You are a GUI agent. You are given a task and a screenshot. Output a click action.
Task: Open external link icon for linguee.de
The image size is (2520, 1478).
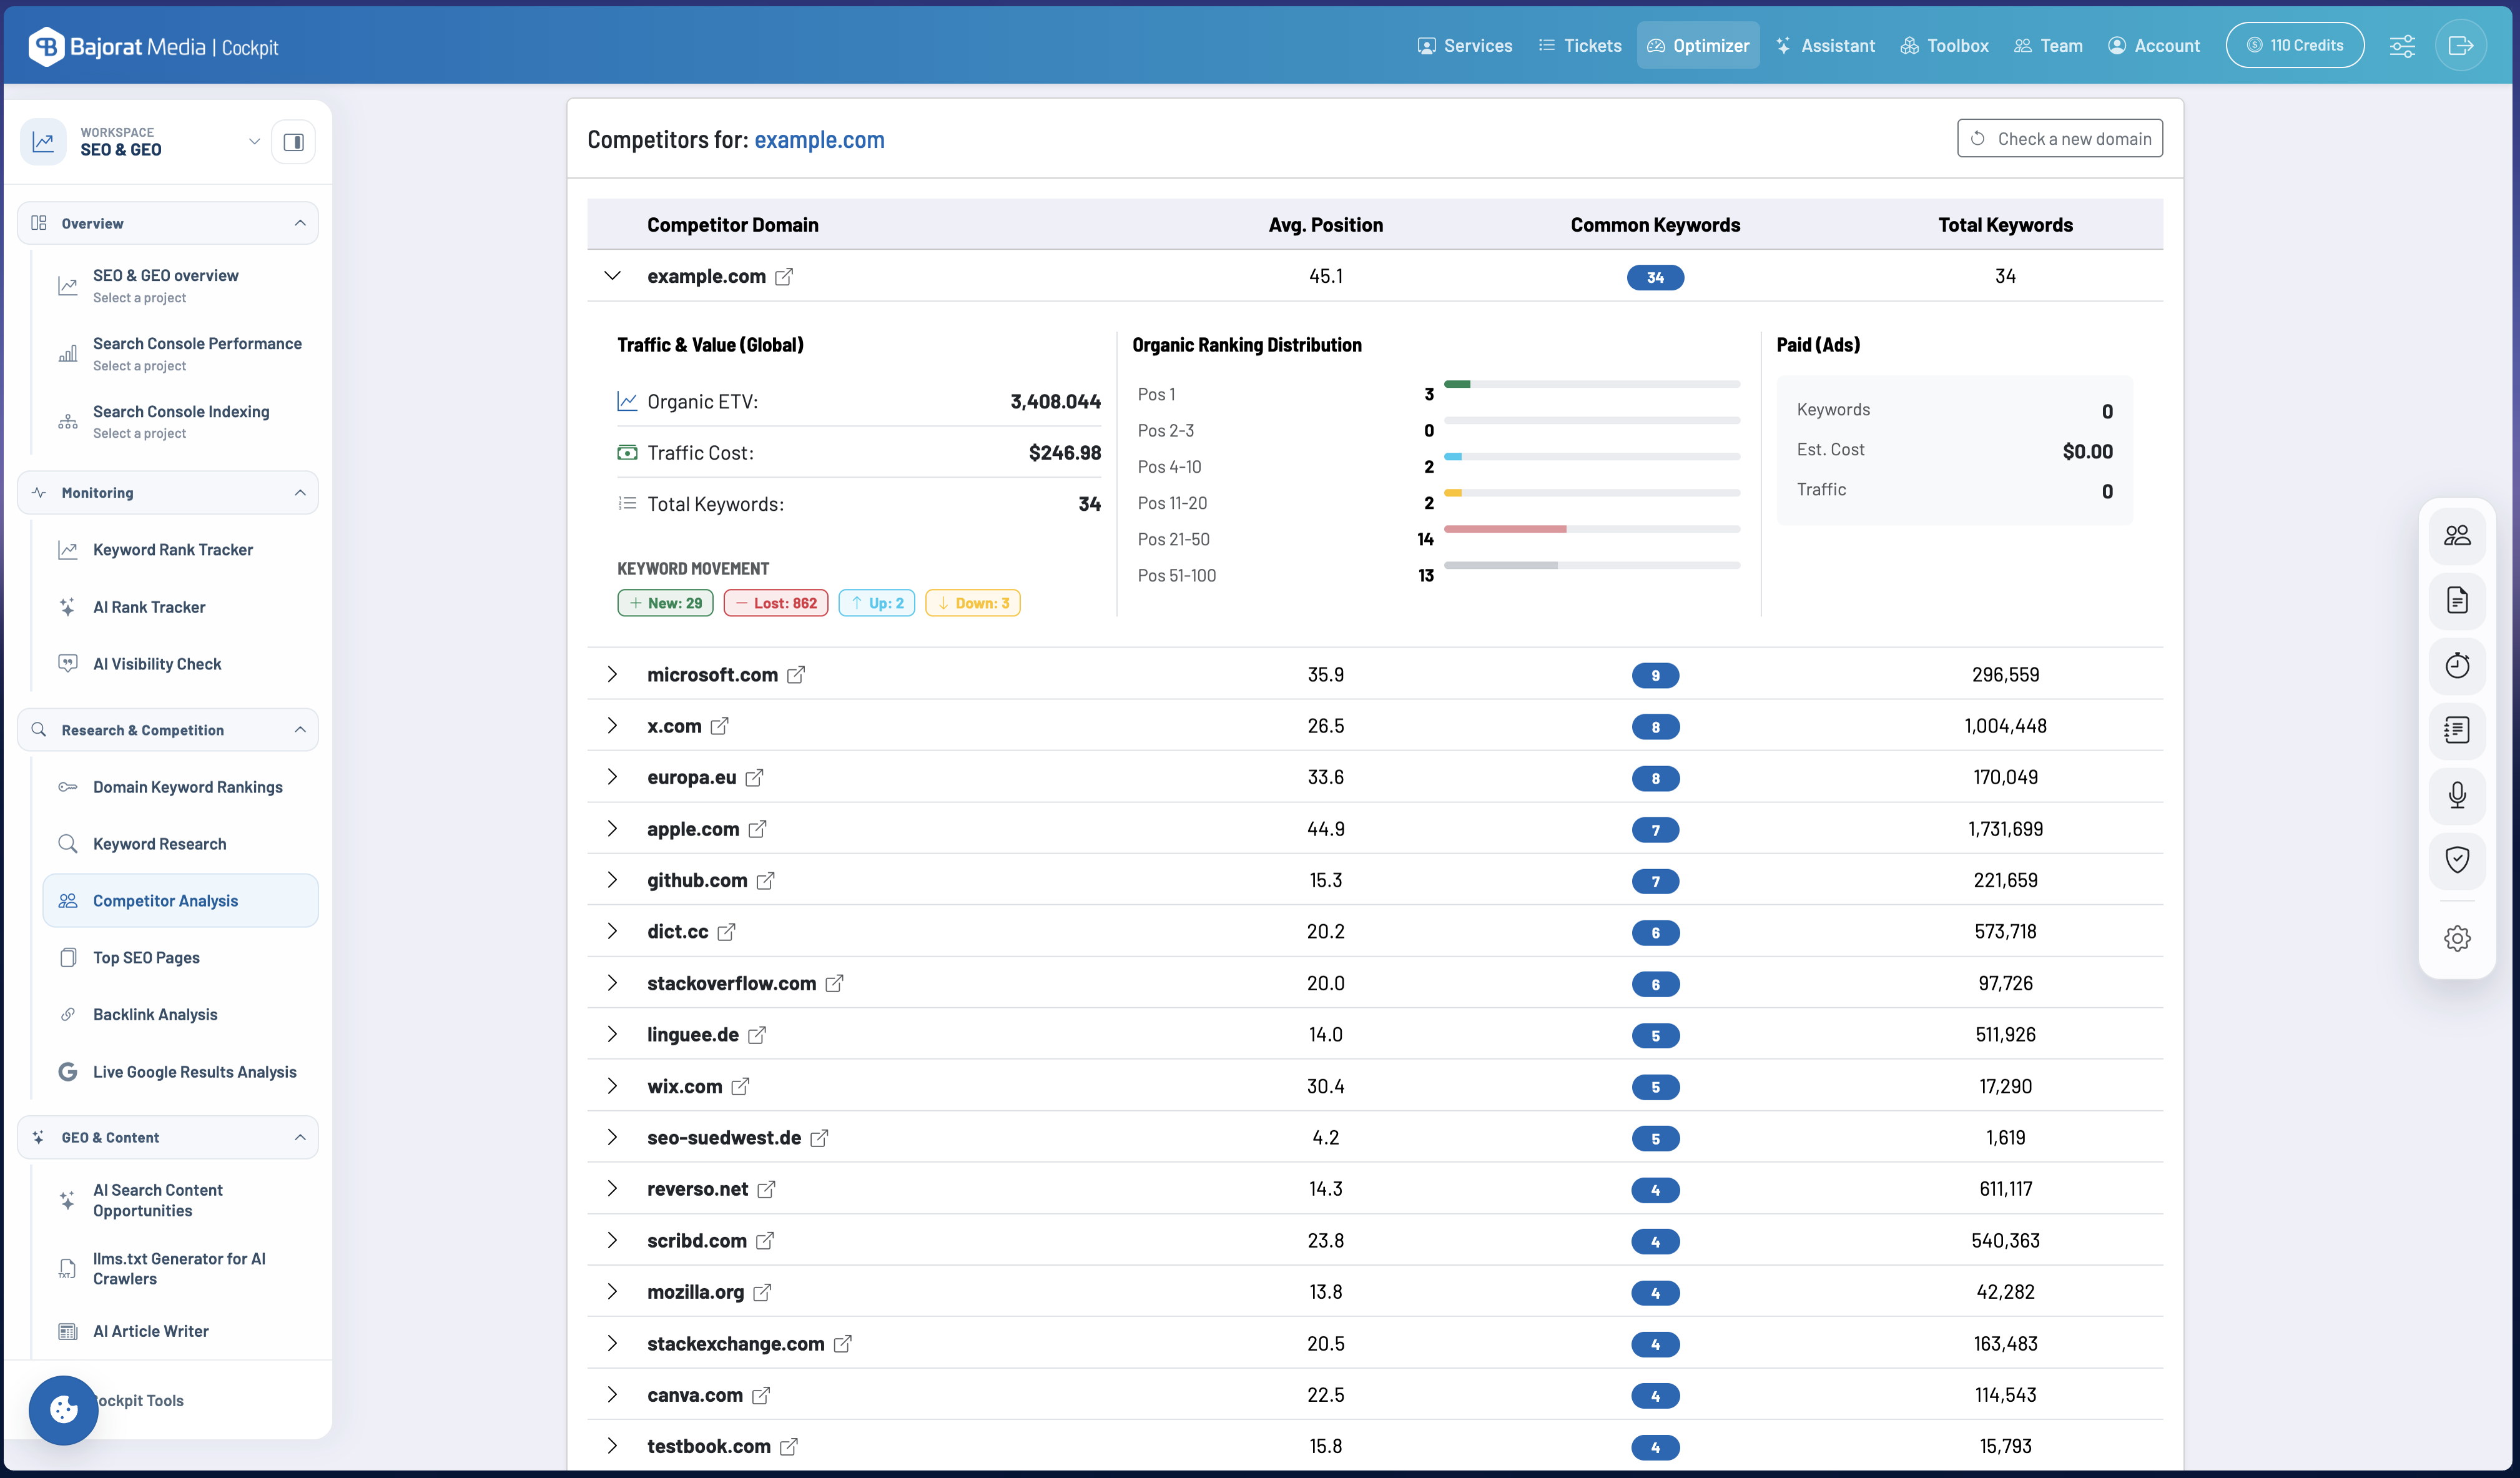click(x=757, y=1035)
